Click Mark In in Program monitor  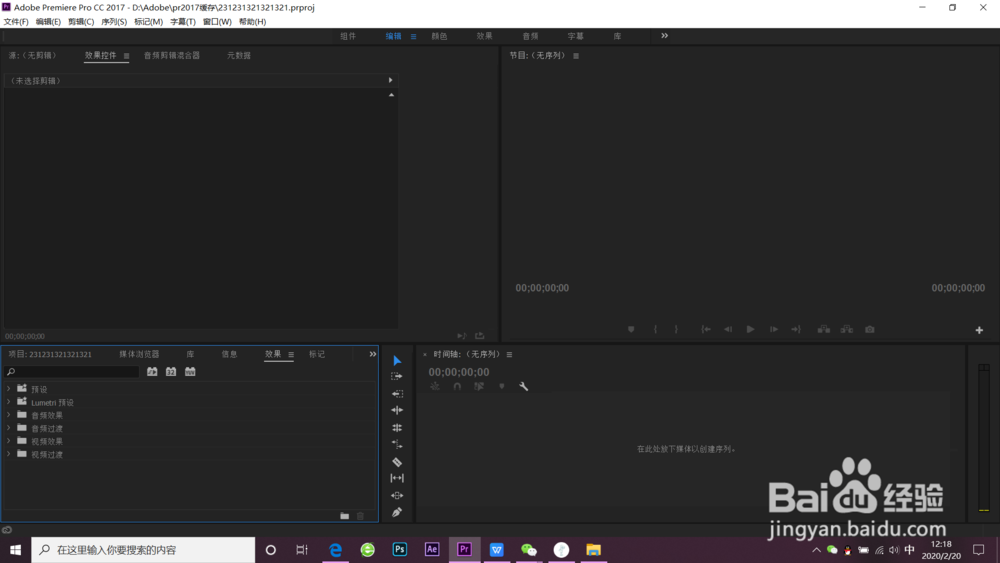click(x=656, y=330)
